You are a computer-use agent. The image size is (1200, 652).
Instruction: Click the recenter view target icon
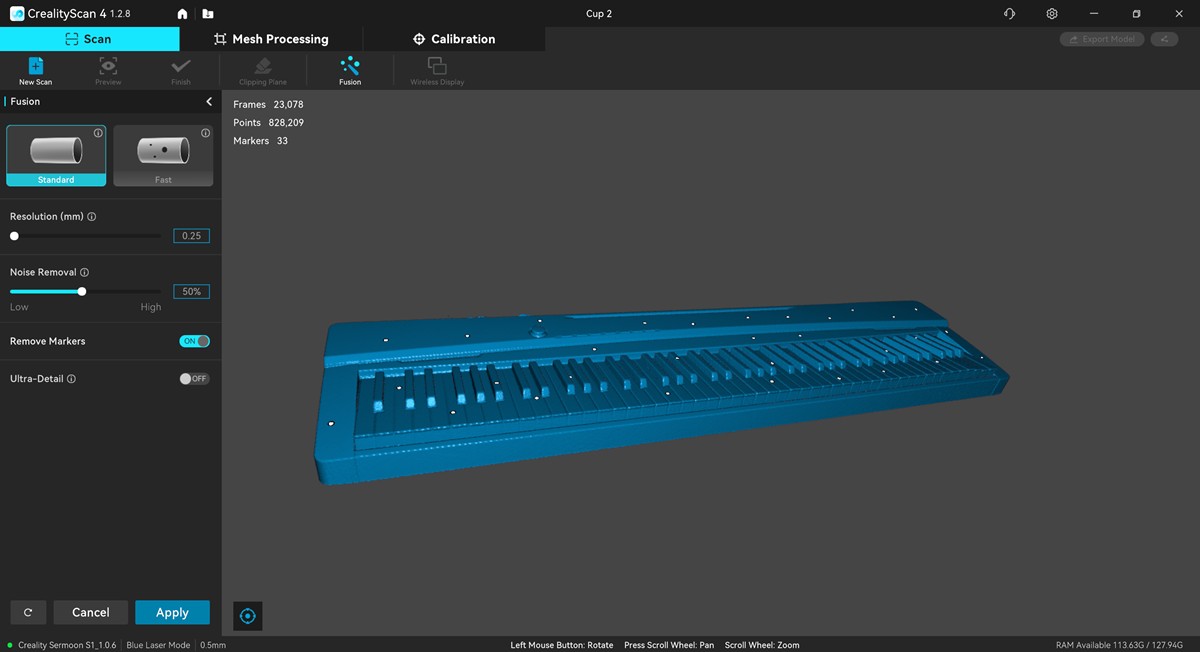tap(248, 616)
